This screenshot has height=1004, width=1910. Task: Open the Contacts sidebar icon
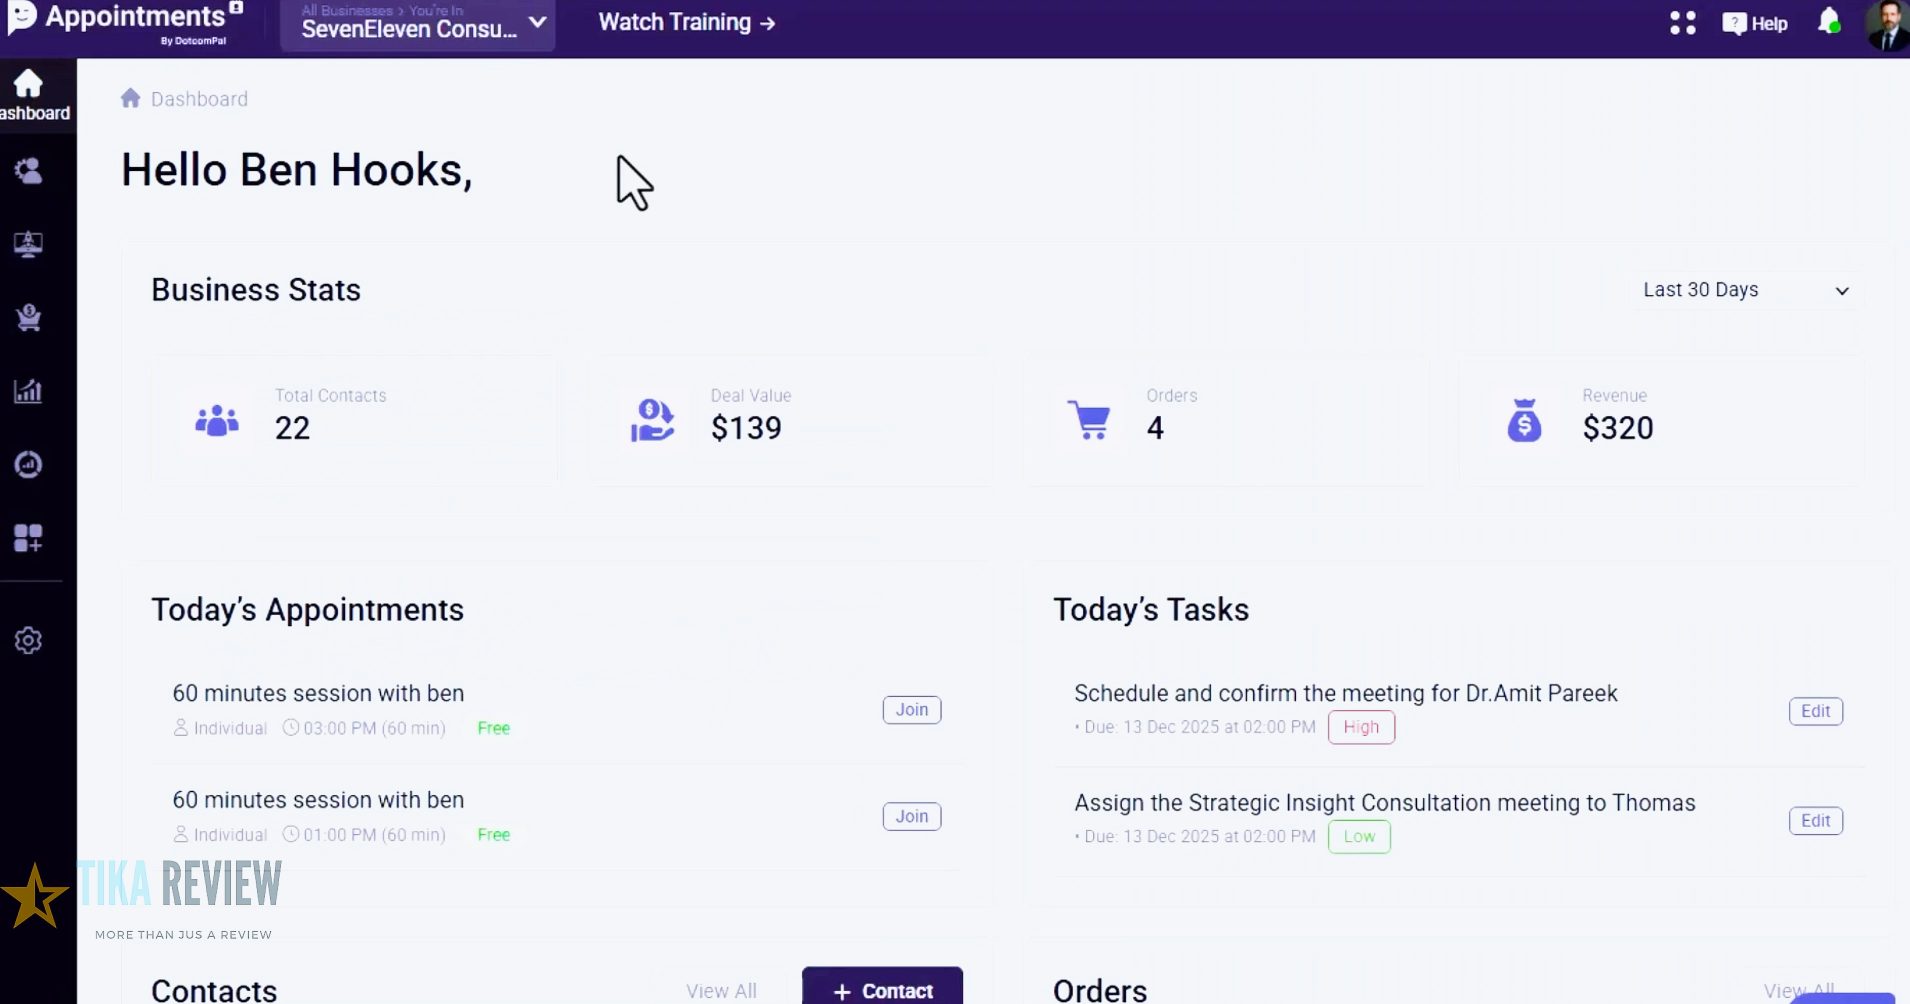point(28,171)
